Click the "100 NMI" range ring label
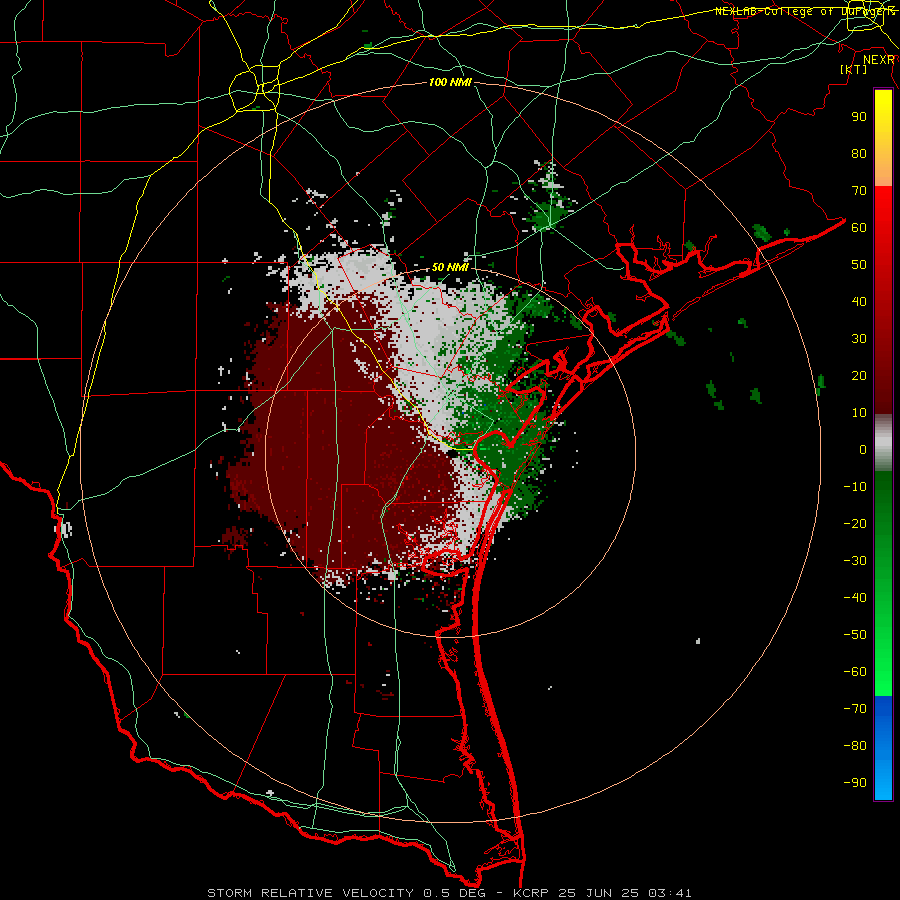 pos(450,83)
